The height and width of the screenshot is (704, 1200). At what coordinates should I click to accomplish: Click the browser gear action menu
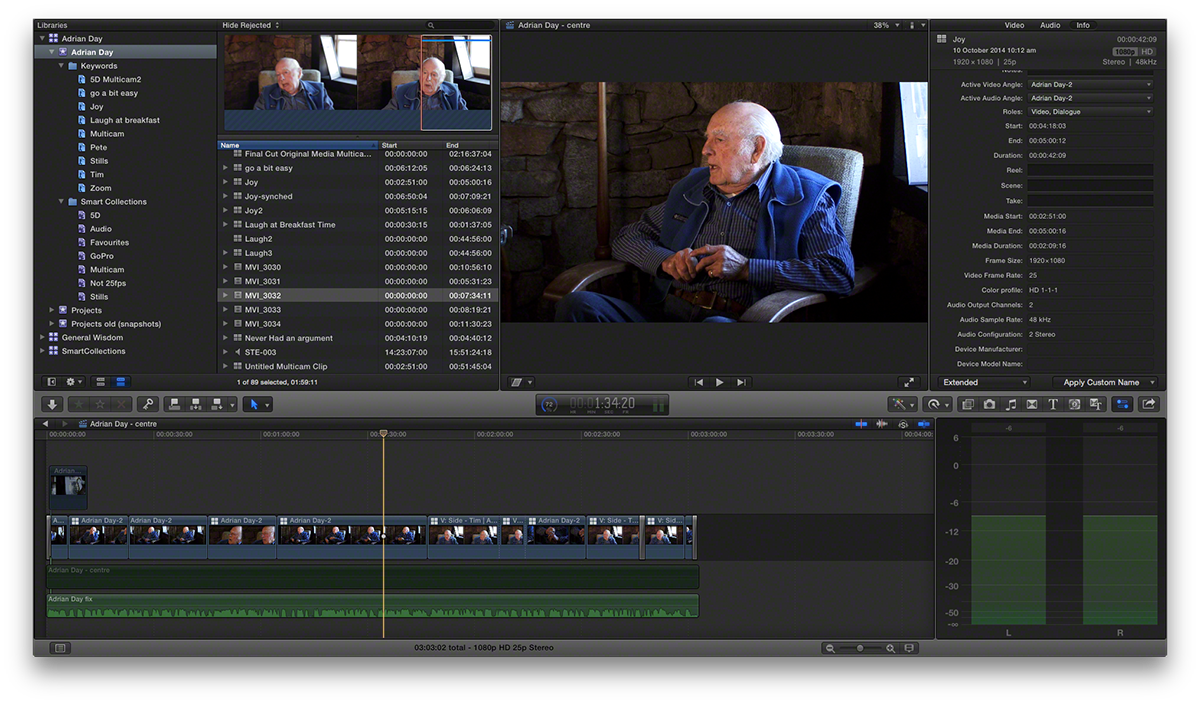(x=74, y=381)
